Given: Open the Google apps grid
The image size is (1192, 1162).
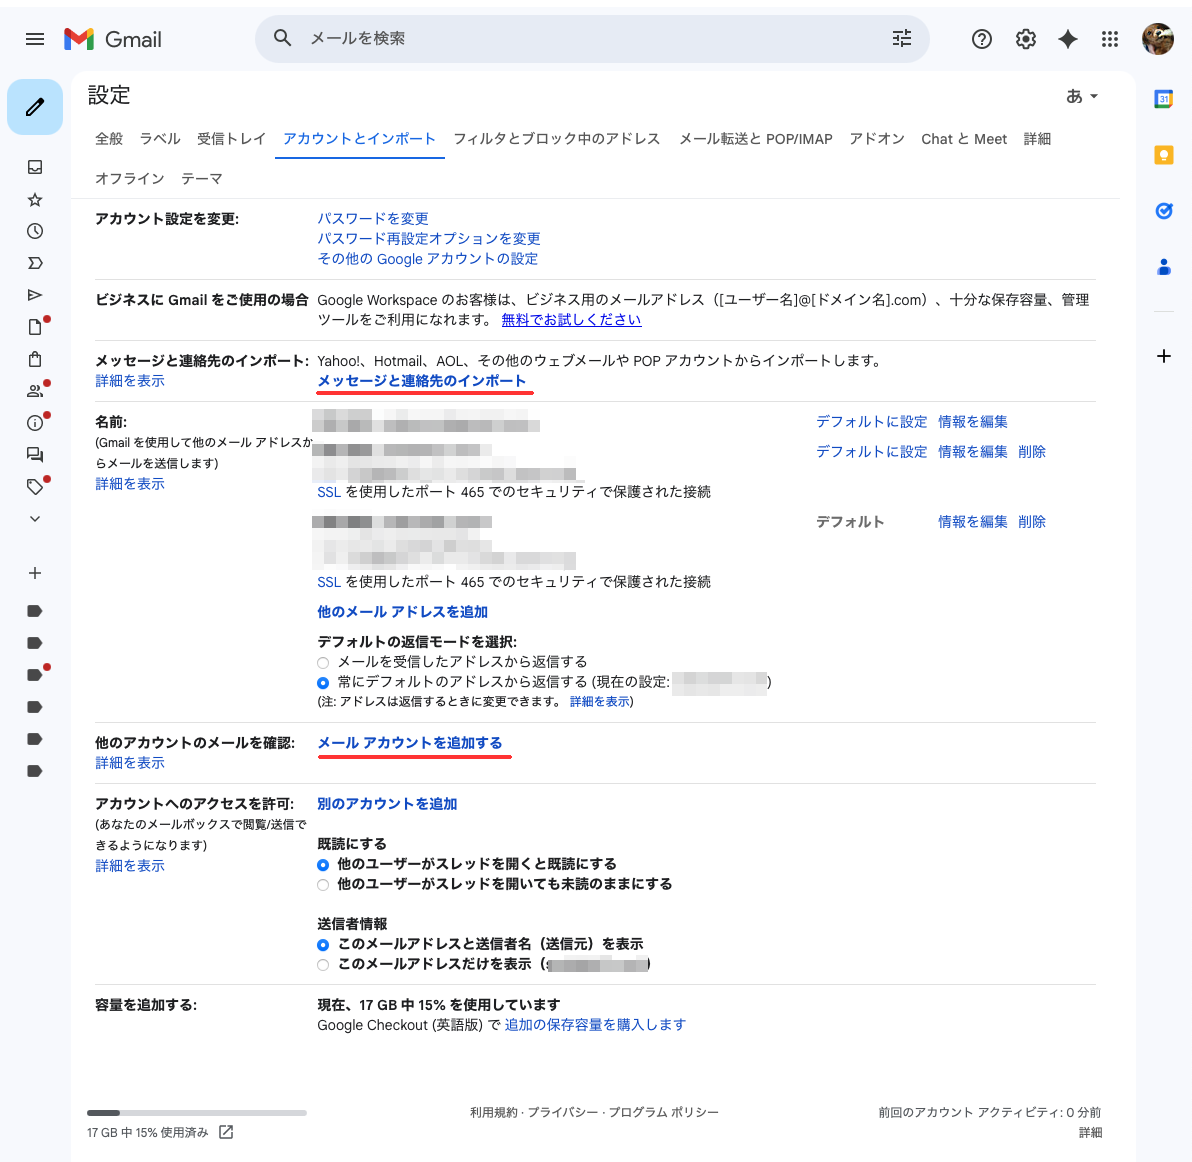Looking at the screenshot, I should click(x=1110, y=39).
